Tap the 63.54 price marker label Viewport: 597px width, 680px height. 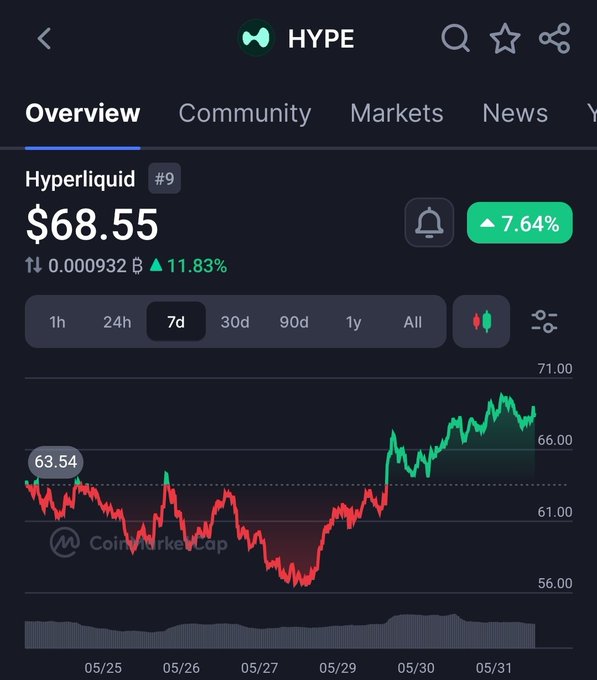click(x=55, y=461)
